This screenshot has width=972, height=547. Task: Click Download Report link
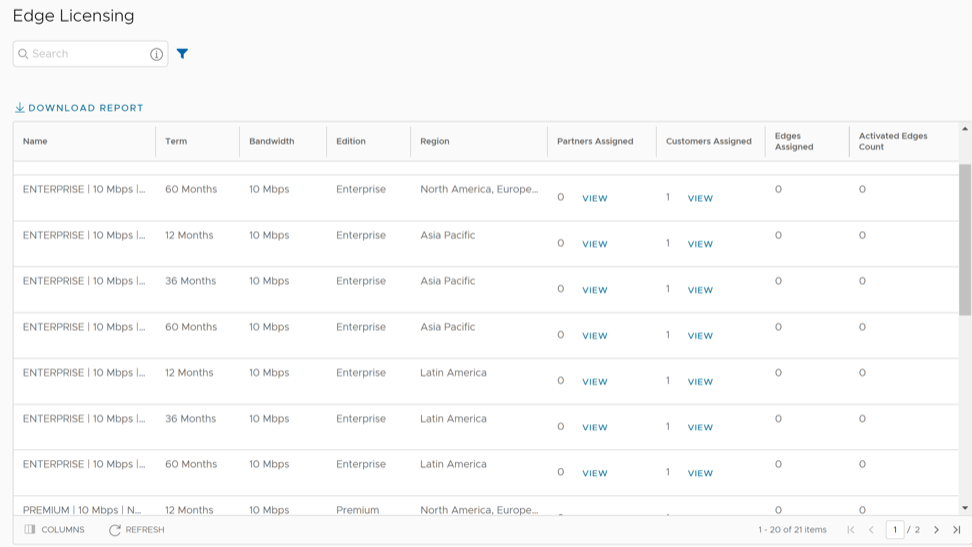click(x=79, y=108)
